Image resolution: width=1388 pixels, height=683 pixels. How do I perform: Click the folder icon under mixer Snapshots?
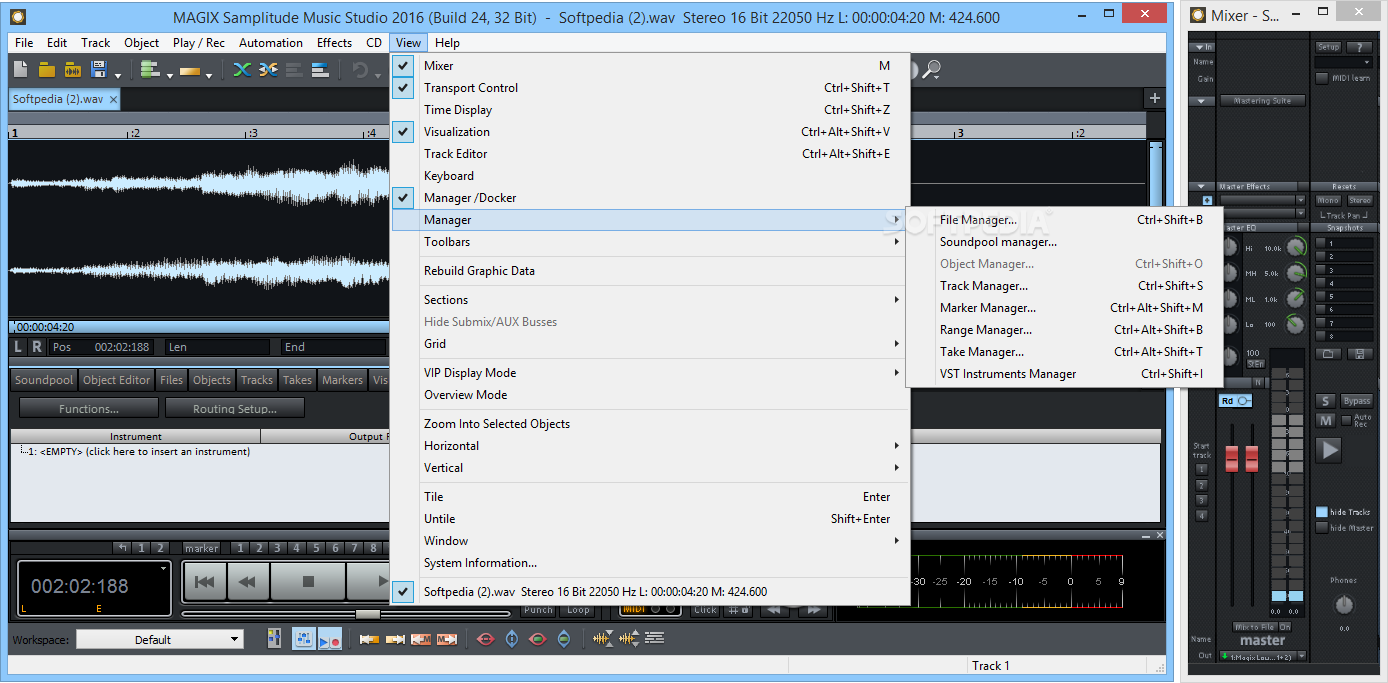(x=1328, y=353)
